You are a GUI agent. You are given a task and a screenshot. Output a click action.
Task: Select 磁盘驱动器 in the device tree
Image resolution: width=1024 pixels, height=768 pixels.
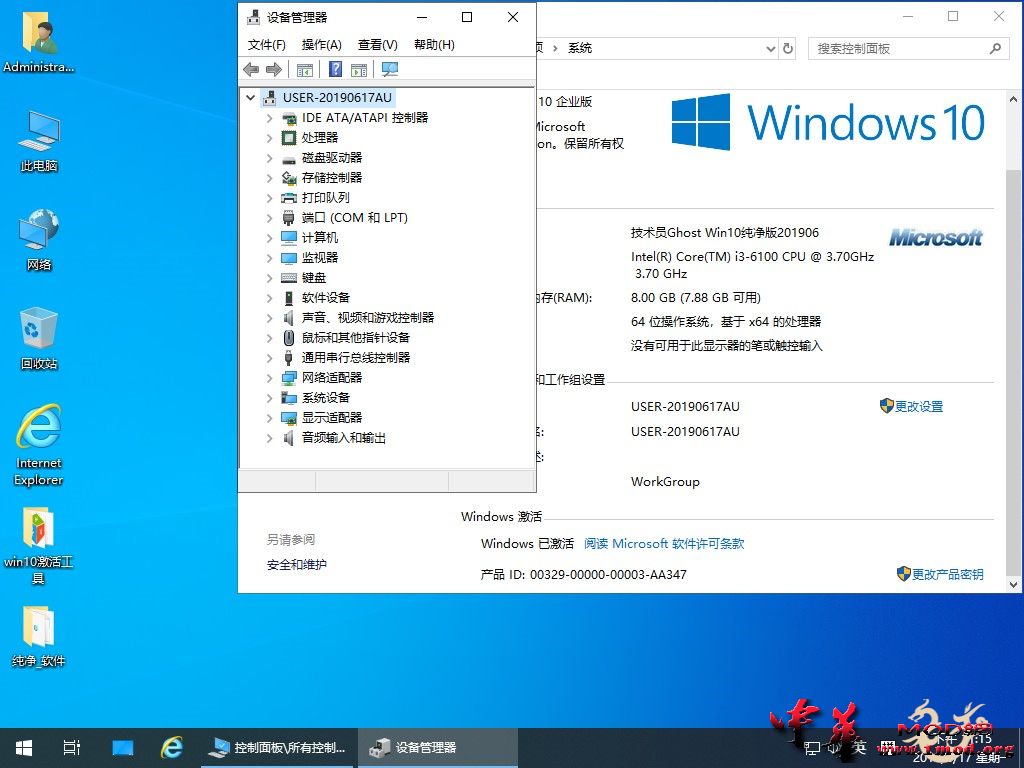(x=332, y=158)
